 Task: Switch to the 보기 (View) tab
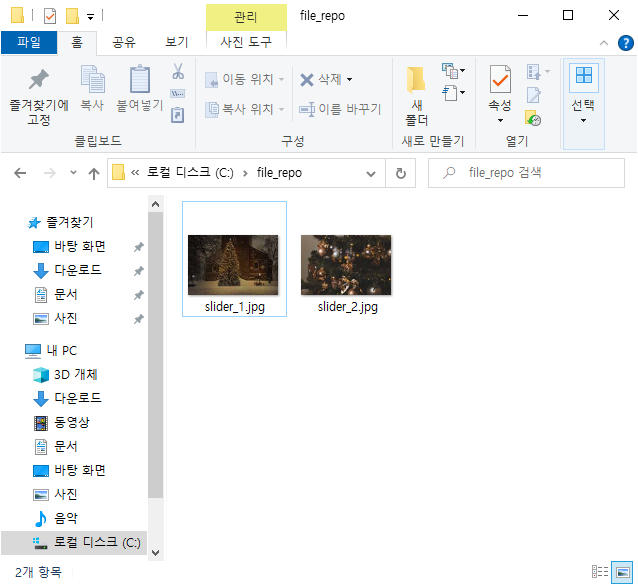point(177,42)
